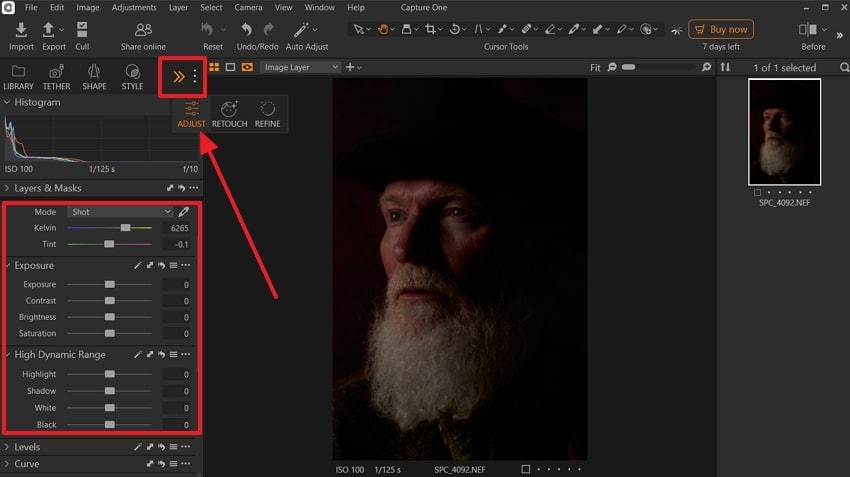Image resolution: width=850 pixels, height=477 pixels.
Task: Open Layers & Masks three-dot menu
Action: (x=194, y=188)
